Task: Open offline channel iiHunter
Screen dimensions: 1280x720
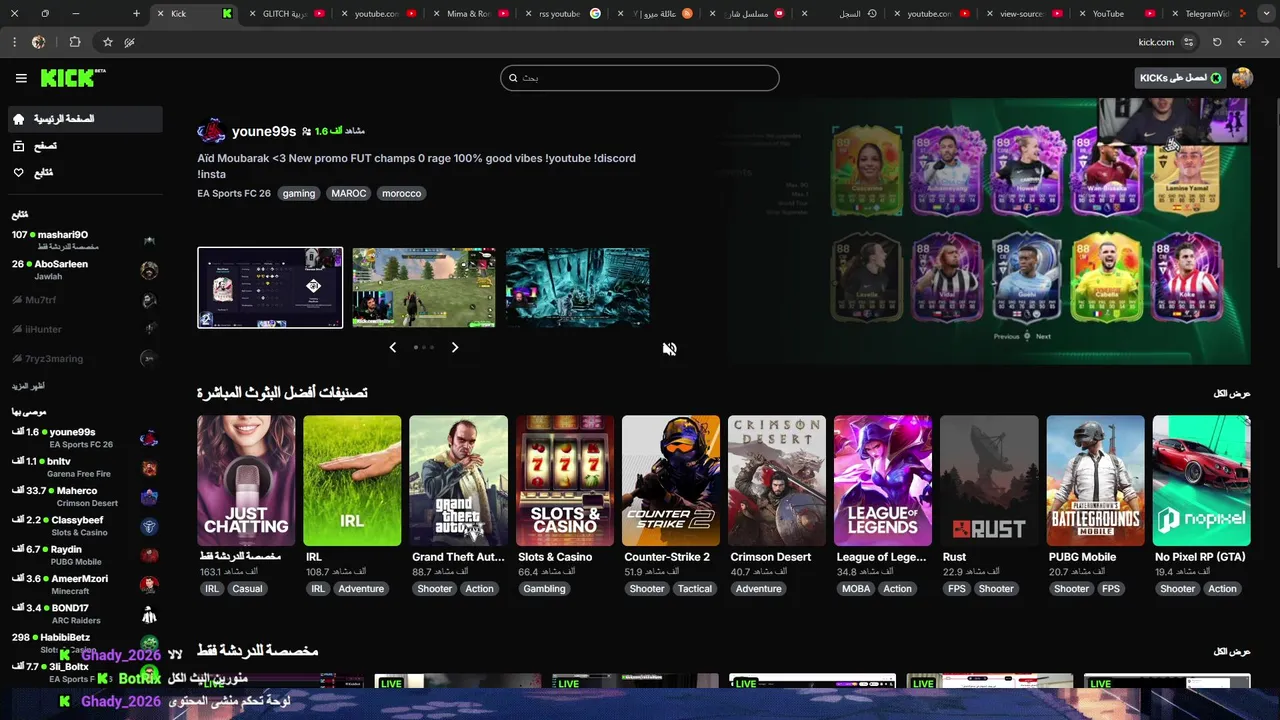Action: click(84, 328)
